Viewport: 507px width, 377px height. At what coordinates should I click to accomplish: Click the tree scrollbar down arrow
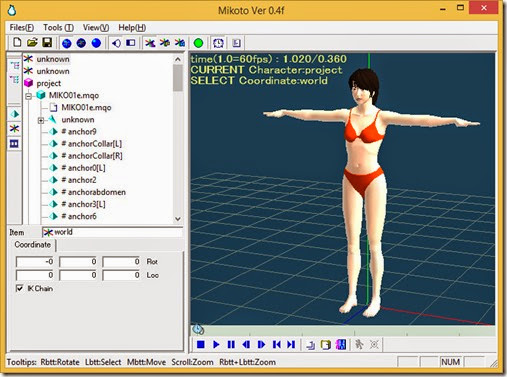pos(178,219)
